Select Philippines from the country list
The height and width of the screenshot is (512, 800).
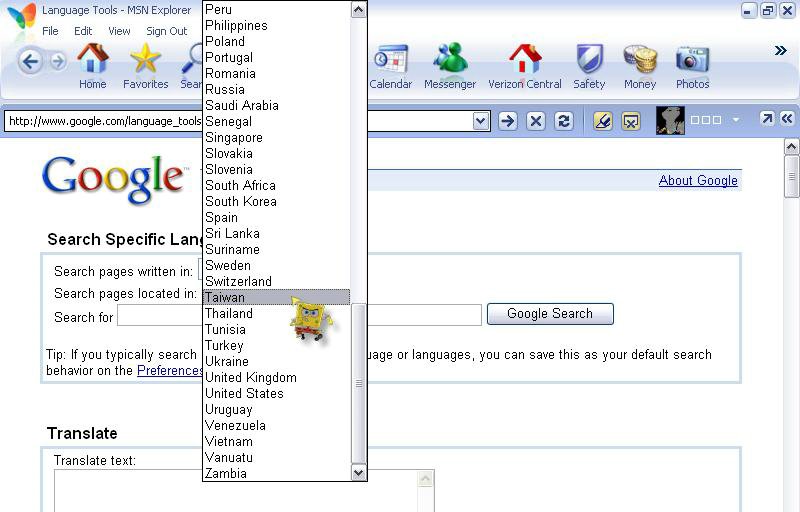tap(276, 25)
